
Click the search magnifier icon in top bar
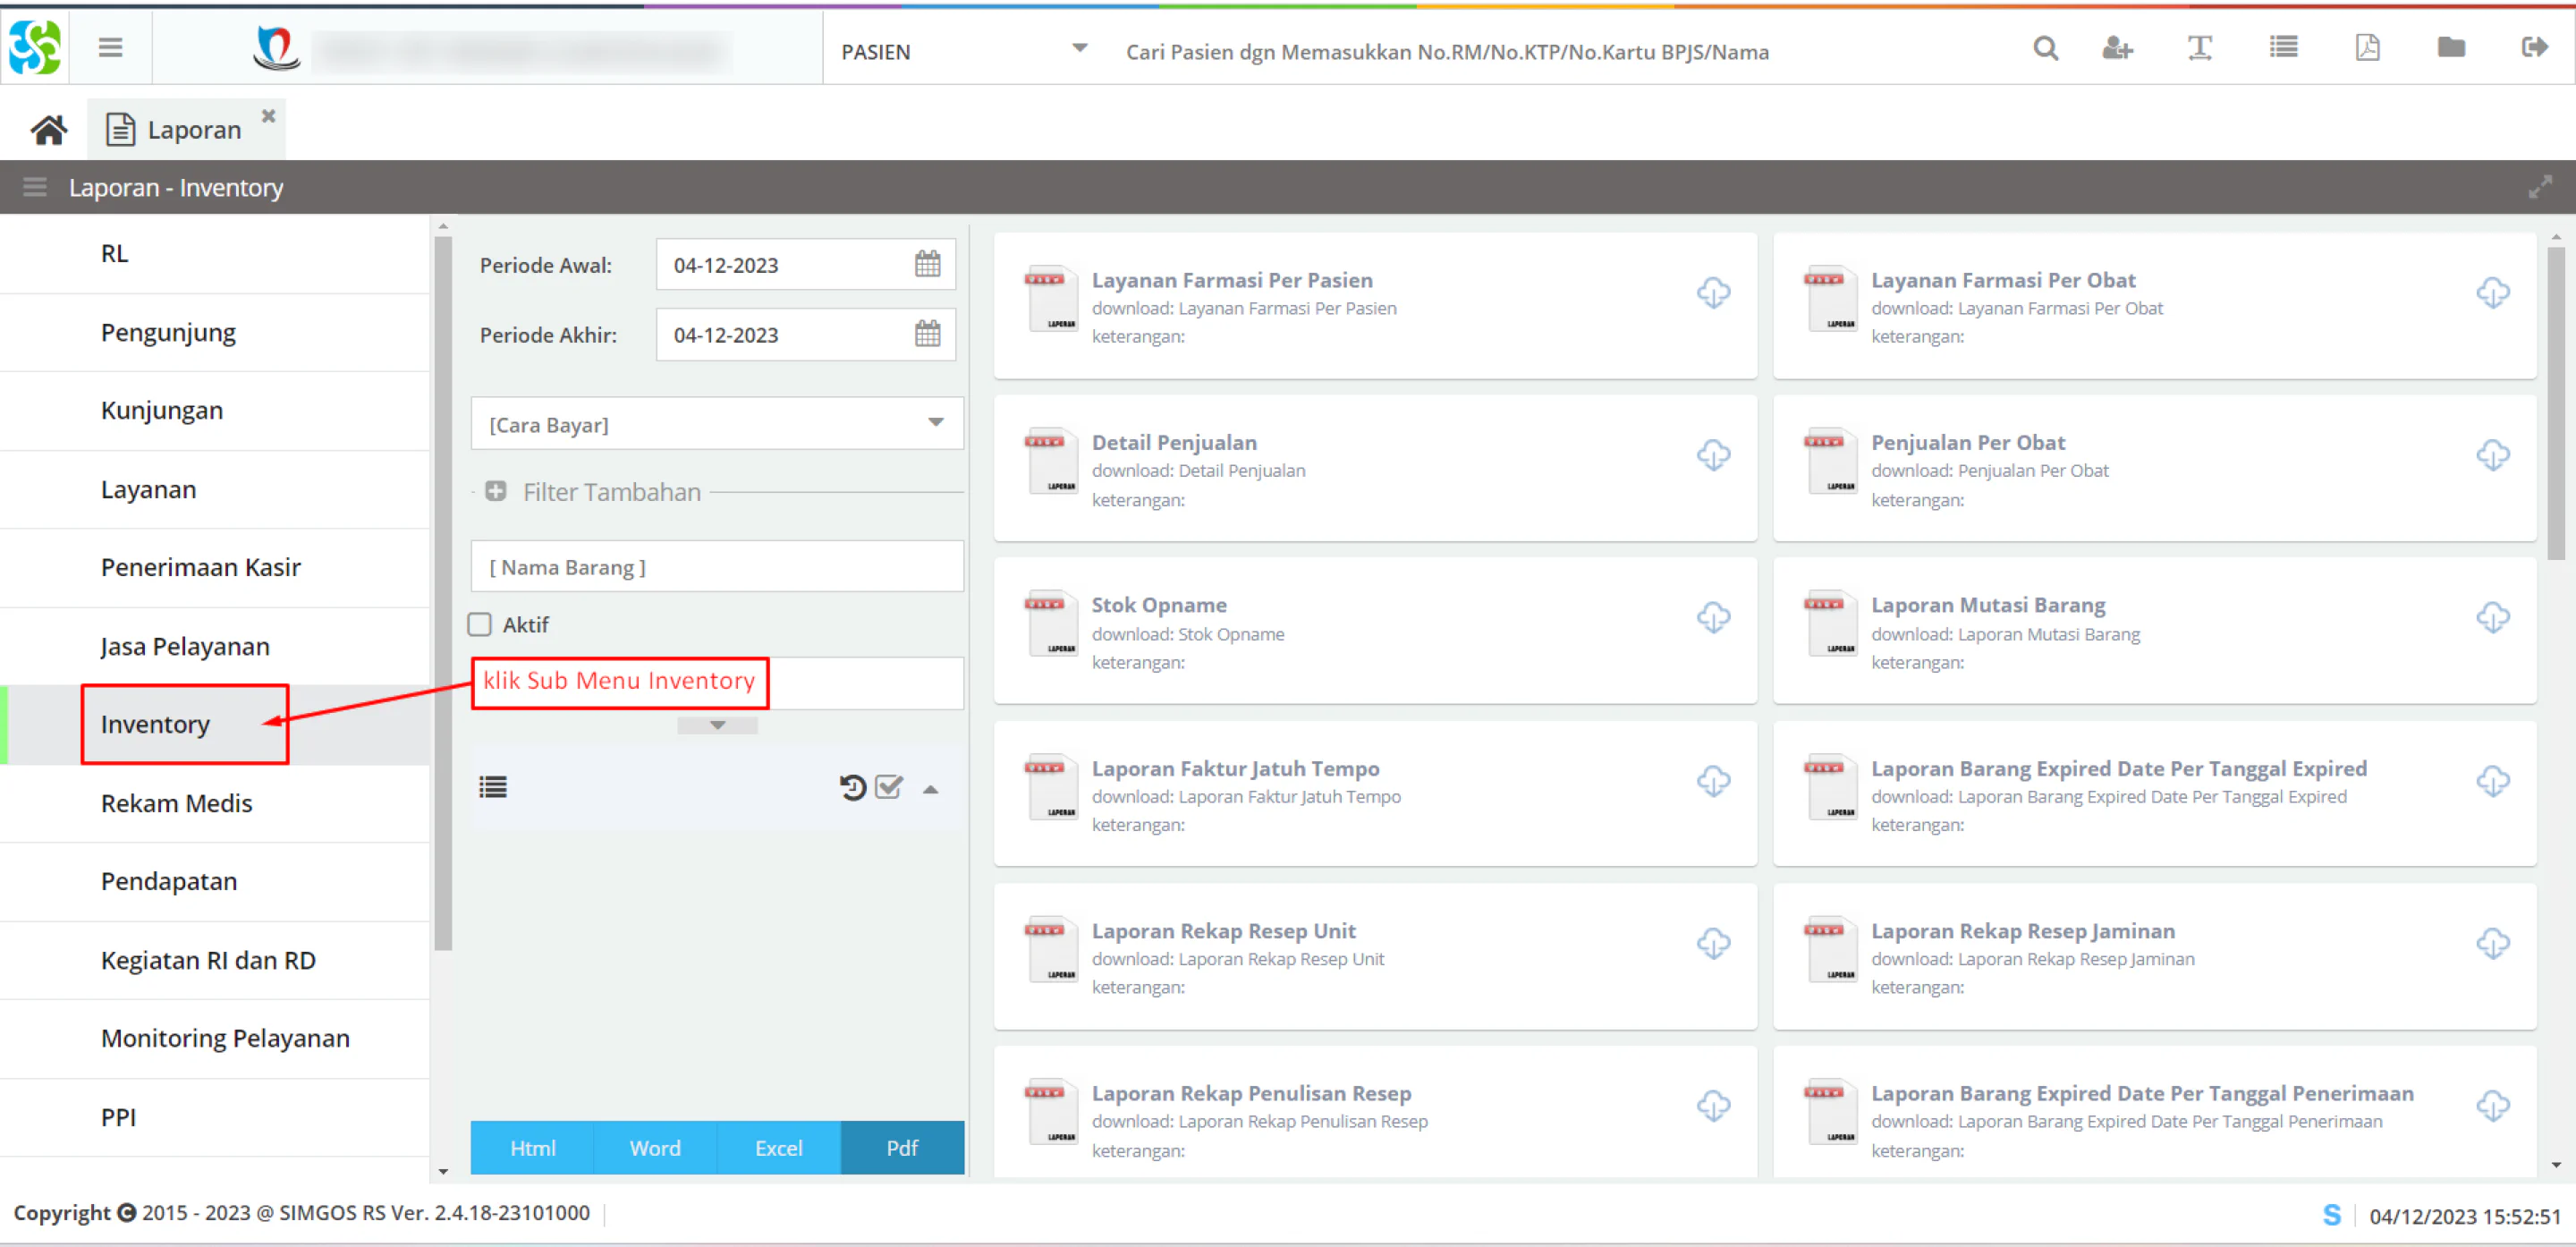[2045, 48]
